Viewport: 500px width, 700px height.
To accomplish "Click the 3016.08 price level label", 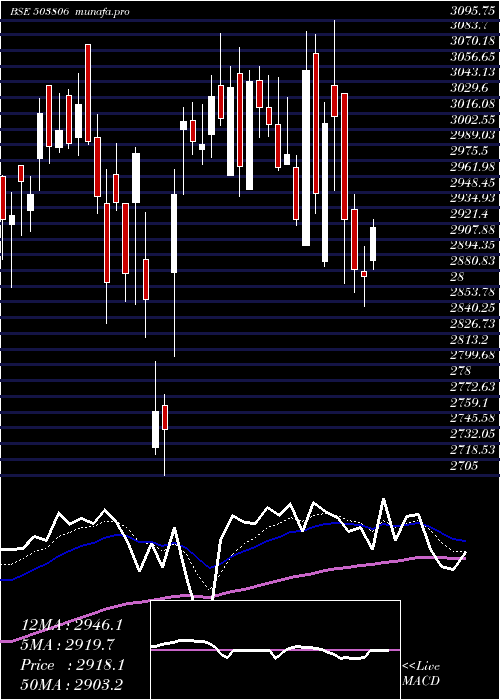I will click(x=473, y=104).
